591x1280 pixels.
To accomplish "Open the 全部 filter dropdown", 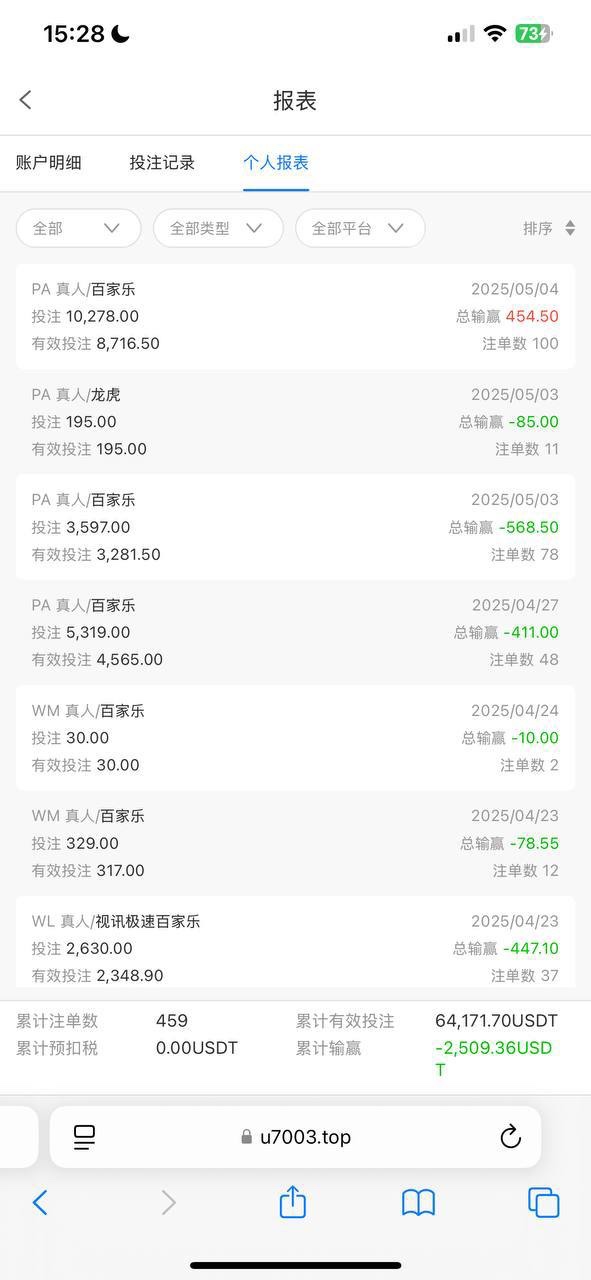I will coord(78,228).
